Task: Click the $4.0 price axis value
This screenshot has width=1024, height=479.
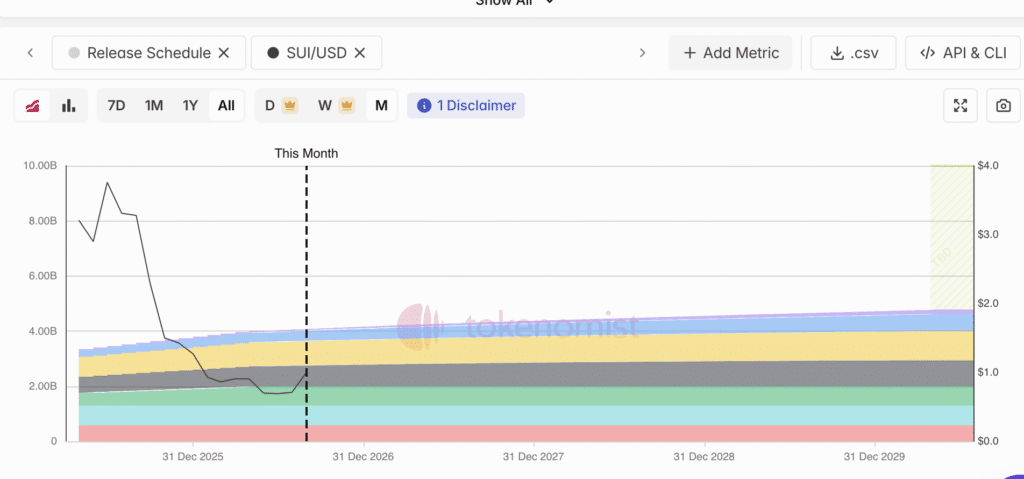Action: click(x=987, y=166)
